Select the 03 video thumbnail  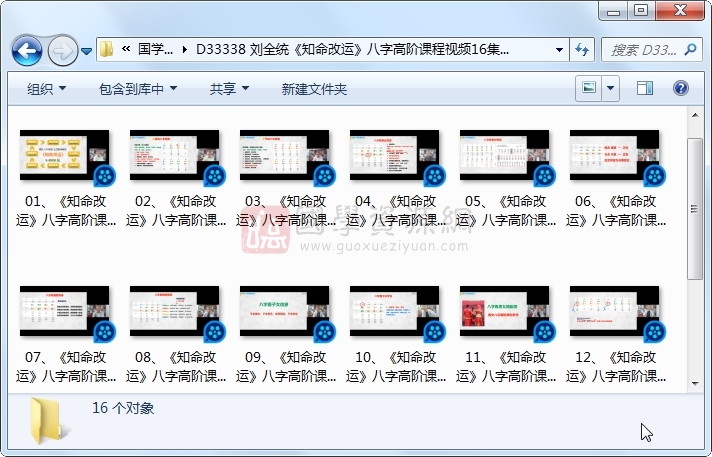point(284,155)
